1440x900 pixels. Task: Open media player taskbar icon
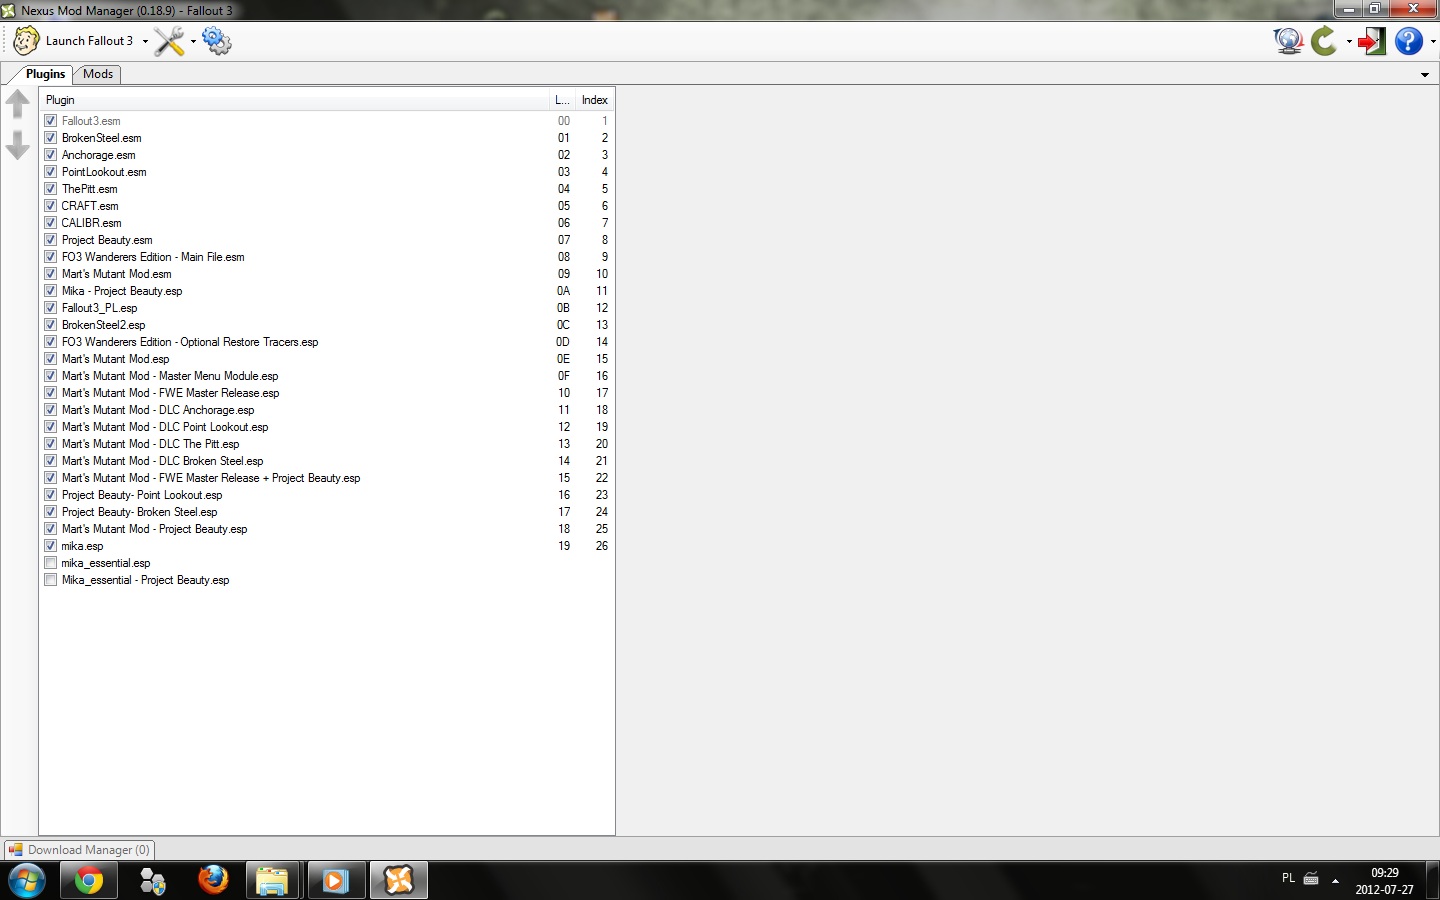coord(335,881)
